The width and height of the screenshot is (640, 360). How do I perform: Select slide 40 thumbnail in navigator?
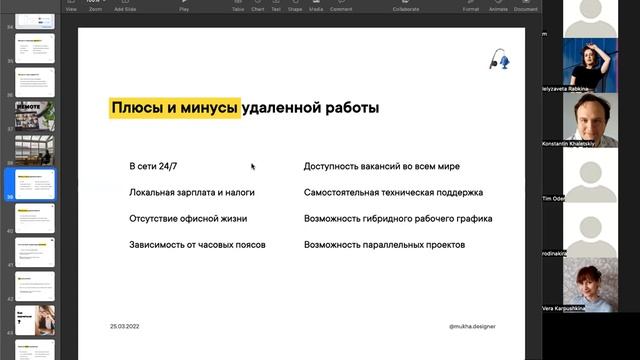pyautogui.click(x=35, y=218)
